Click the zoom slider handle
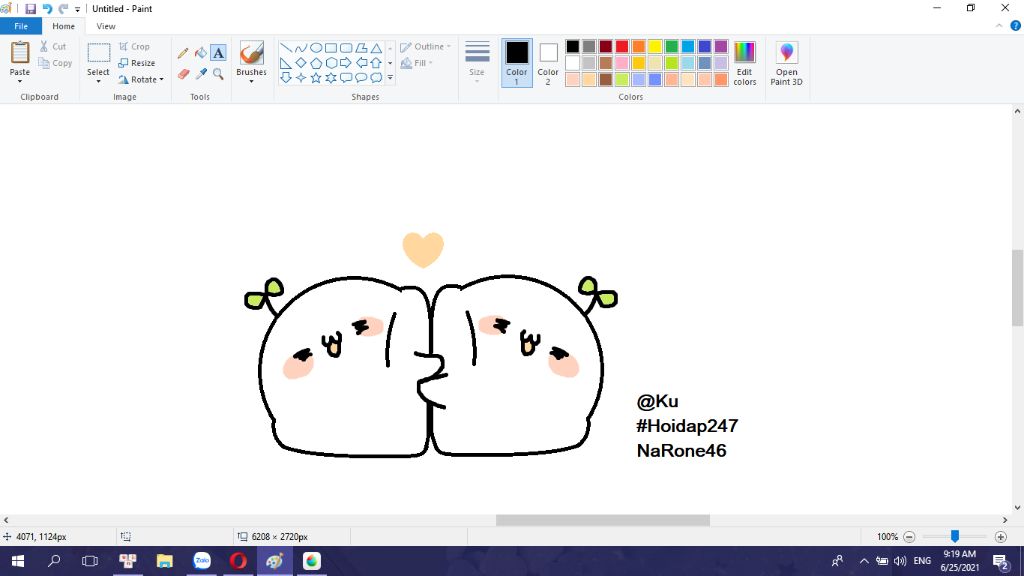 (x=955, y=536)
